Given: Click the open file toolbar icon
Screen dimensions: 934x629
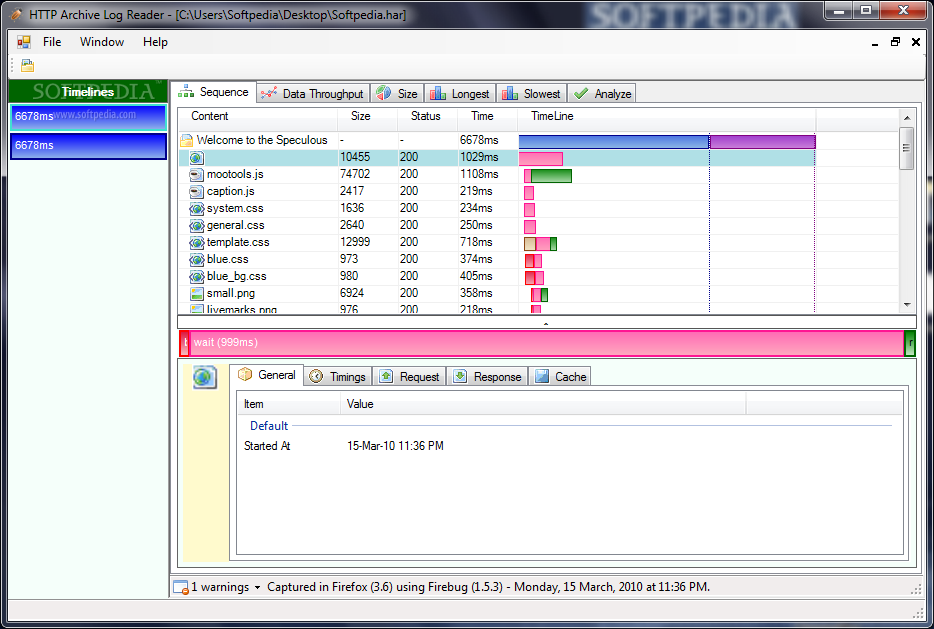Looking at the screenshot, I should point(27,66).
